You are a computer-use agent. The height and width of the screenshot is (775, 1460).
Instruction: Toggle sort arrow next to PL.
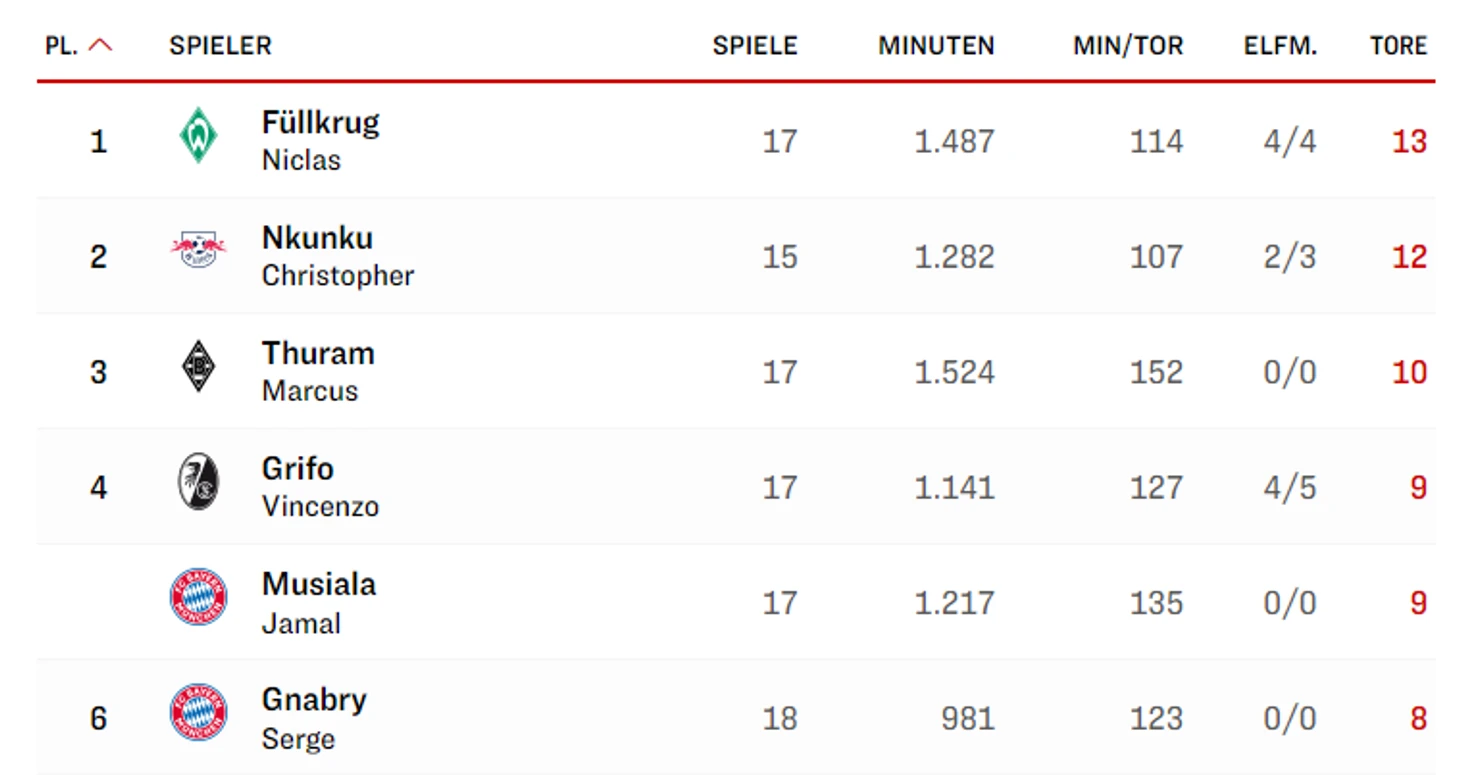tap(101, 45)
